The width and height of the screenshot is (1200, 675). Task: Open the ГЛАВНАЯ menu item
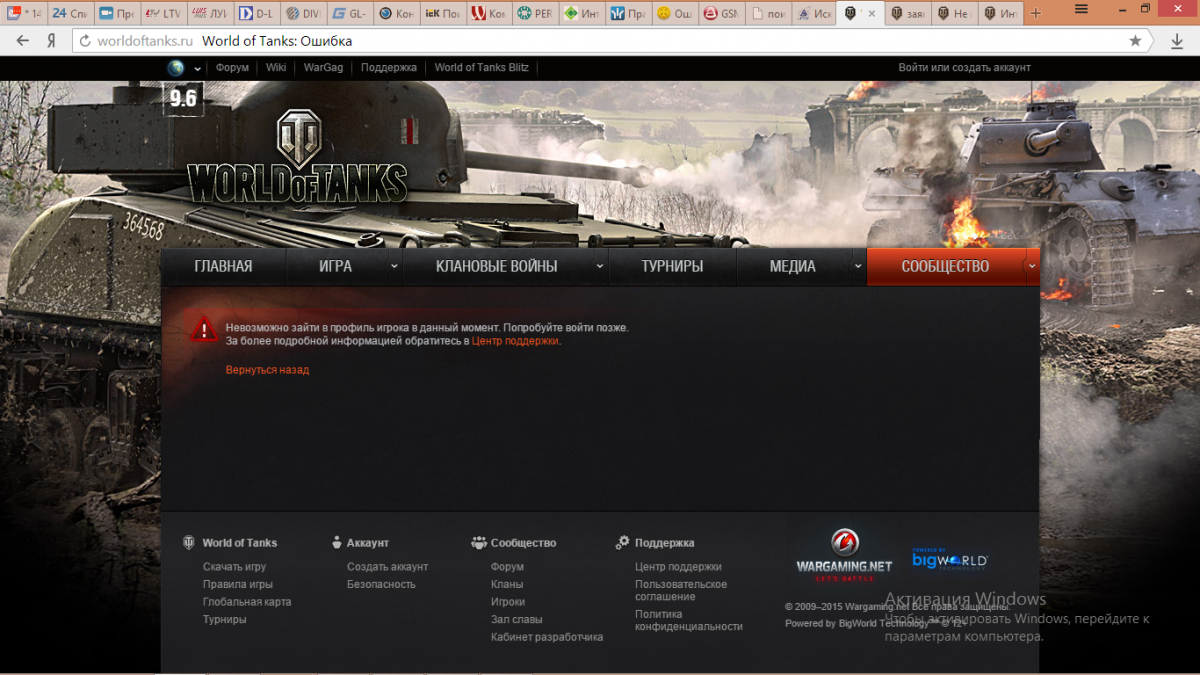pos(223,266)
